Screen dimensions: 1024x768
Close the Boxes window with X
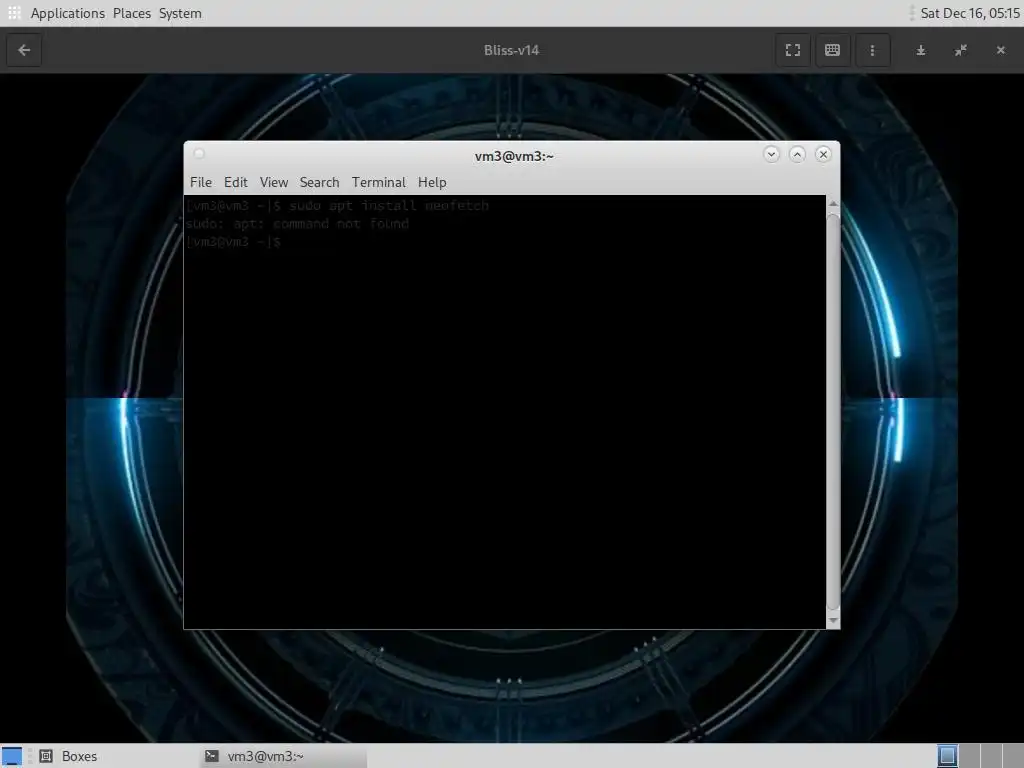(1000, 50)
